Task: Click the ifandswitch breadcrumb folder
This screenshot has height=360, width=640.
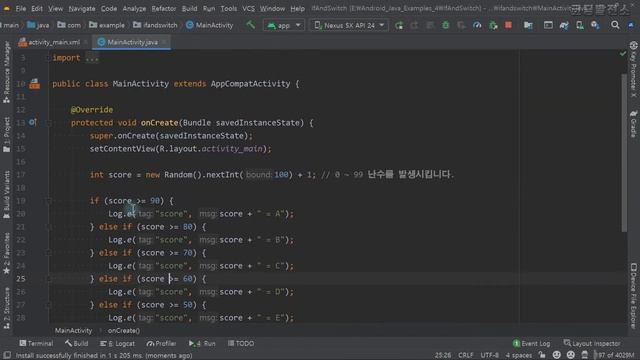Action: tap(155, 25)
